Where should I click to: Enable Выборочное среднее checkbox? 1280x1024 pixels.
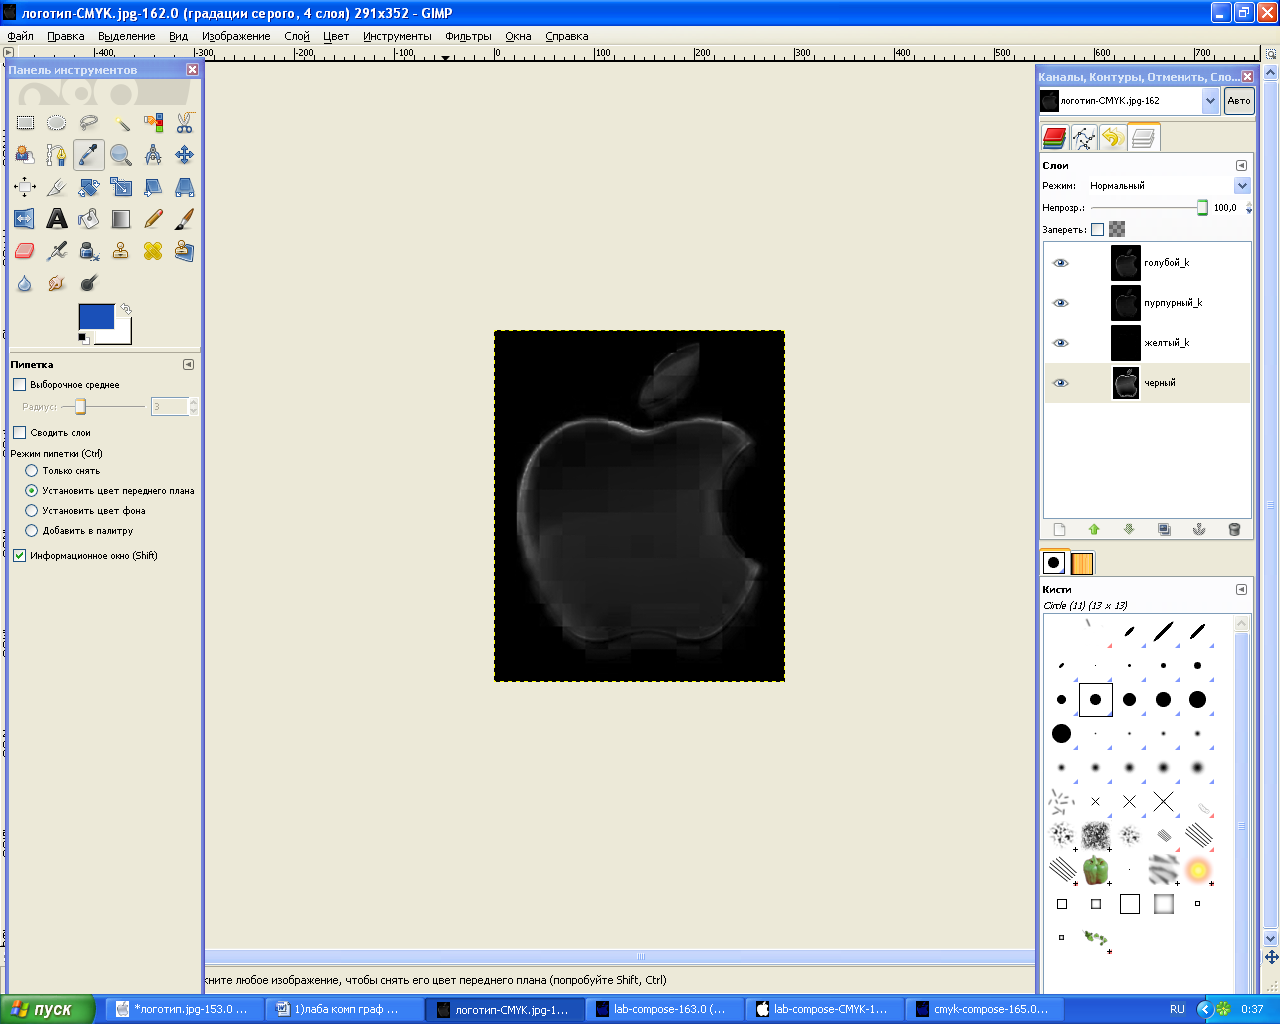pos(19,385)
